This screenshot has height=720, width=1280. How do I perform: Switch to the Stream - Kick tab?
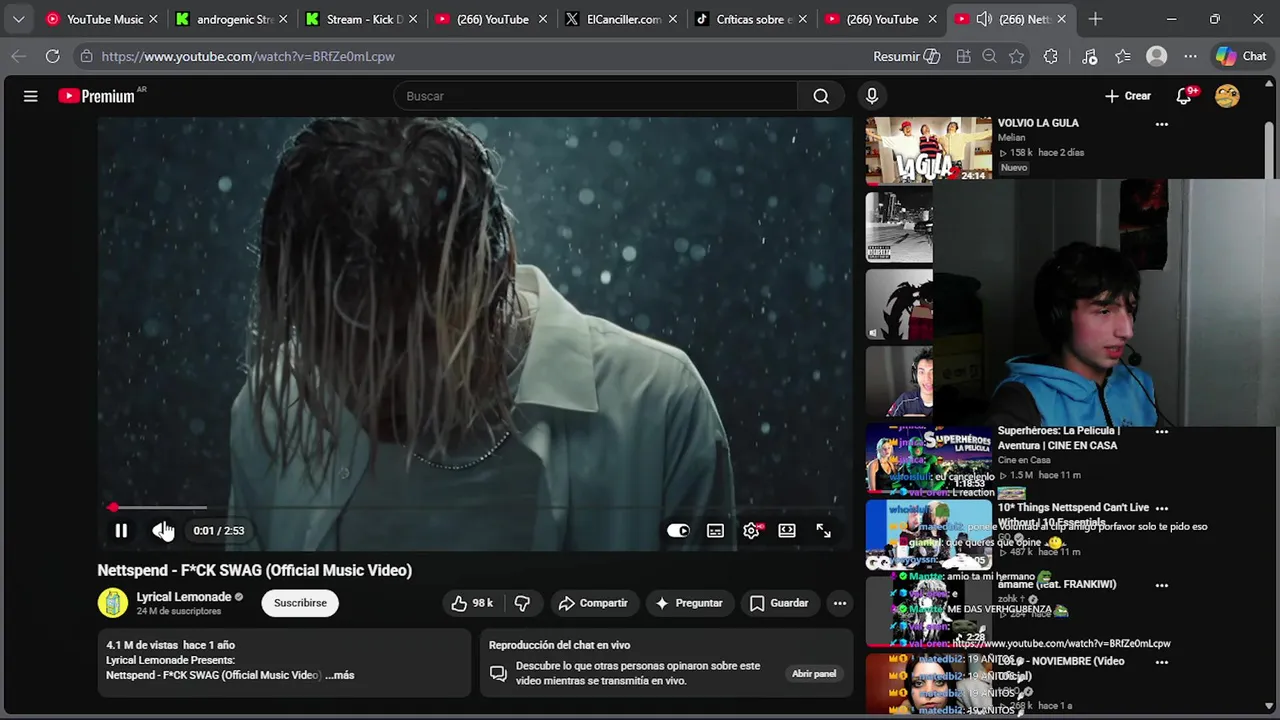(x=362, y=19)
